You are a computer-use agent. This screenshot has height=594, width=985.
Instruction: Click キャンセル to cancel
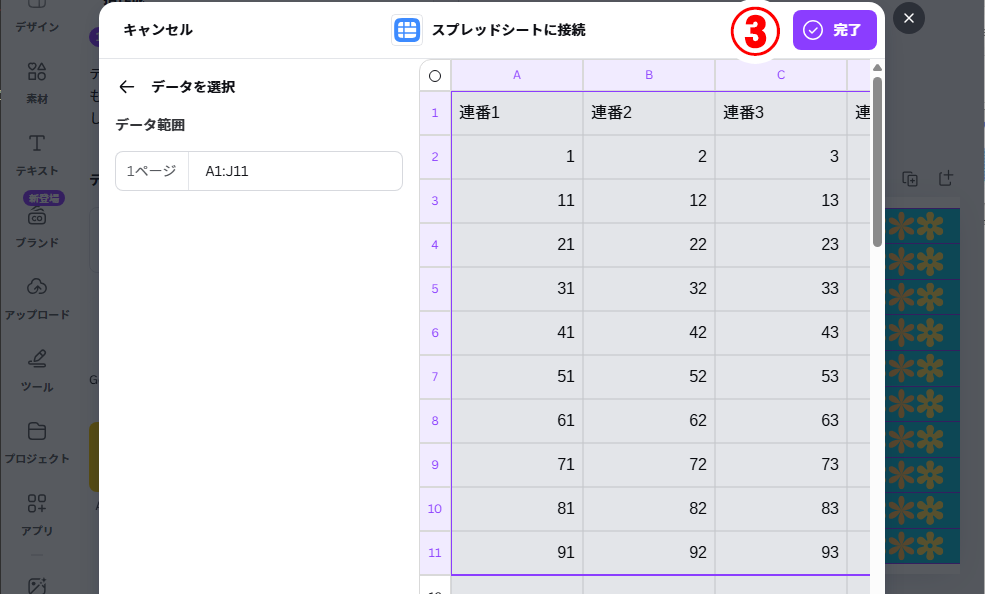click(x=158, y=30)
